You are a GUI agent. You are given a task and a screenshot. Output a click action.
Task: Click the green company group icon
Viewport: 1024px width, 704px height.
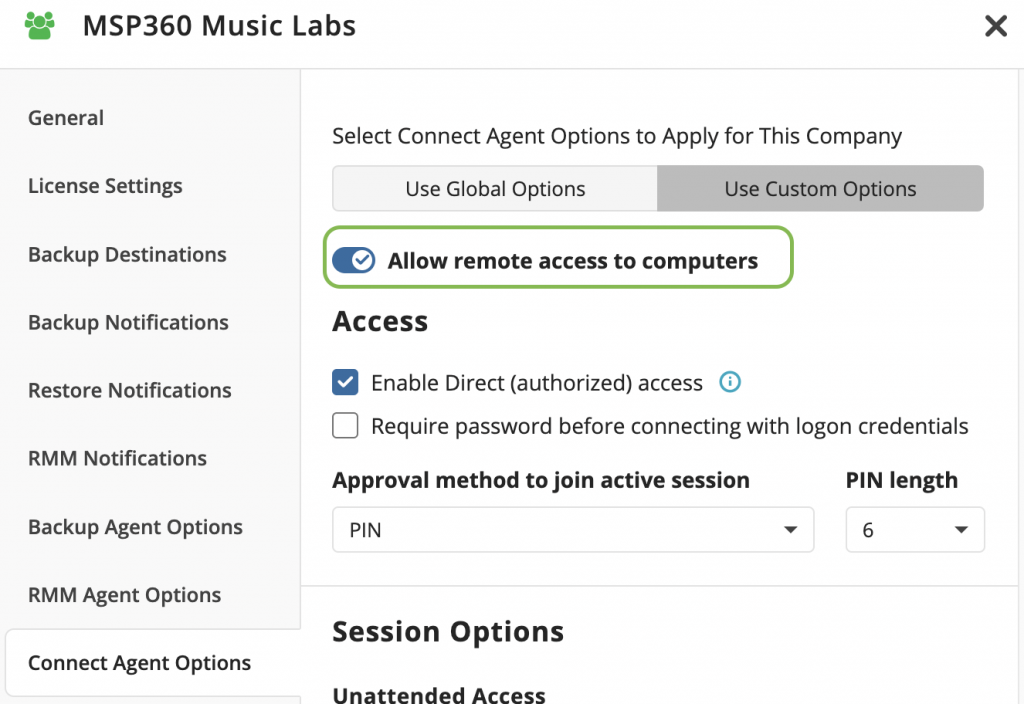(39, 25)
